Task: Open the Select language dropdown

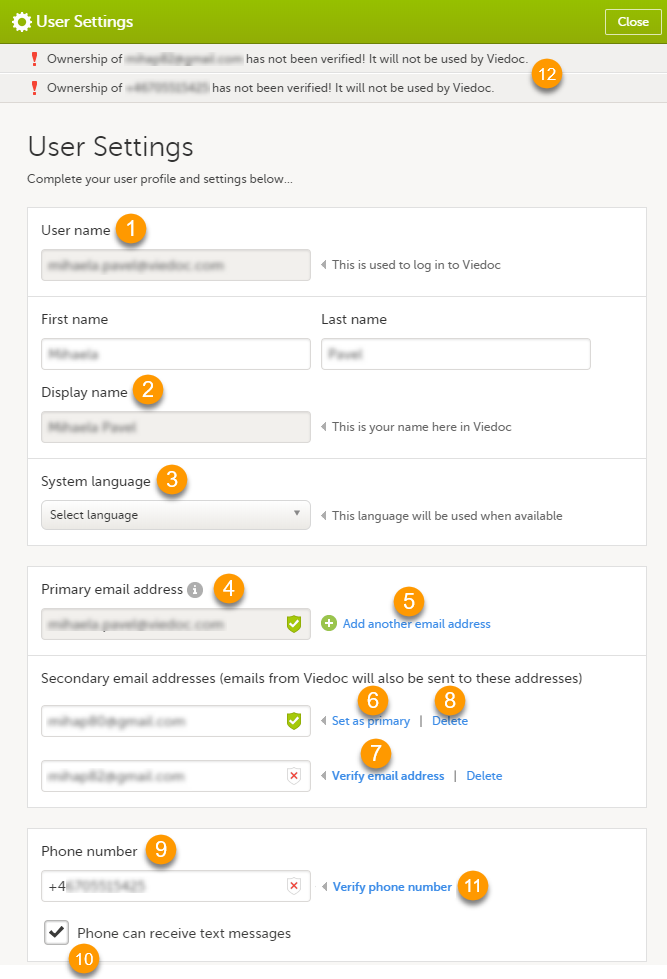Action: [x=175, y=515]
